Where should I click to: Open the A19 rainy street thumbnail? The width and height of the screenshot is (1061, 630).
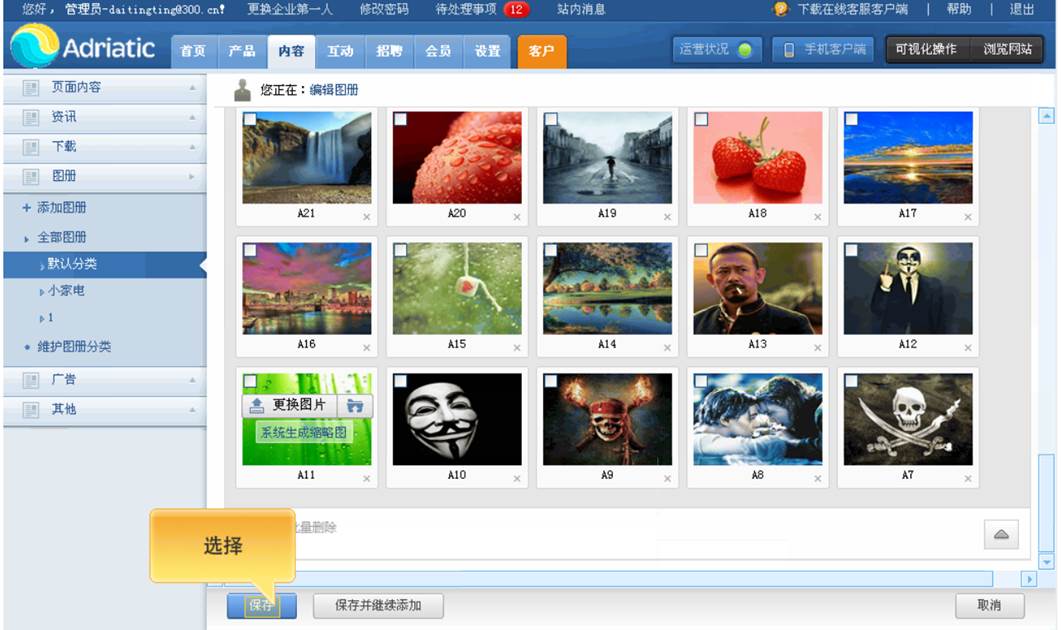(x=607, y=157)
